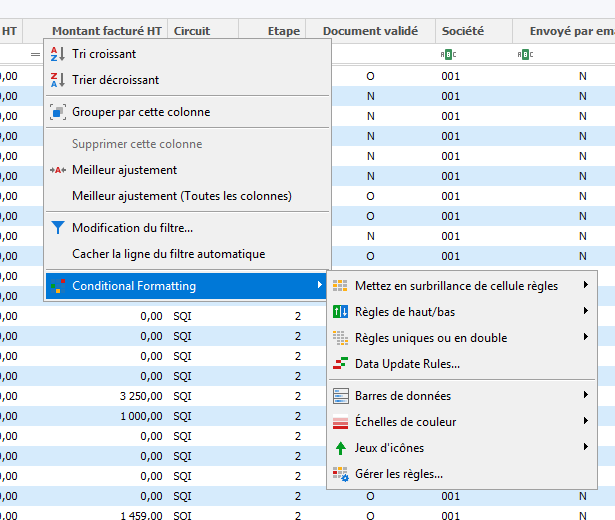The width and height of the screenshot is (615, 520).
Task: Click the group by column icon
Action: click(57, 112)
